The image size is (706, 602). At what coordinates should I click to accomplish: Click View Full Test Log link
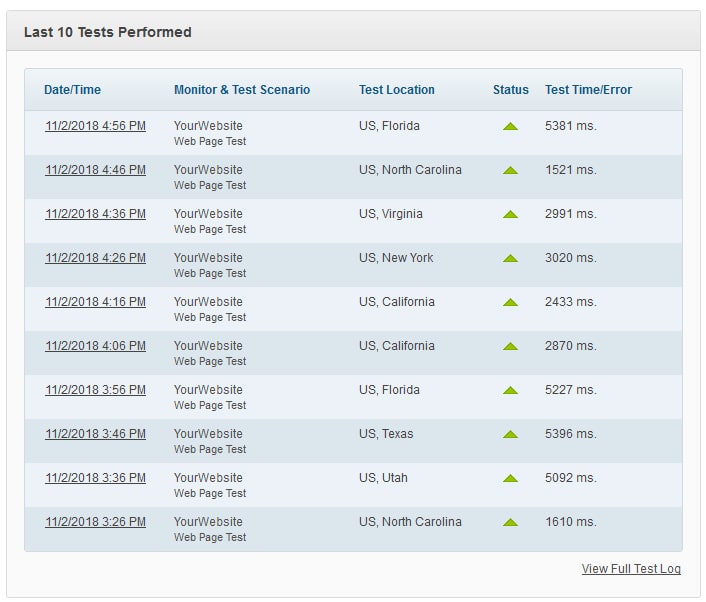tap(631, 569)
